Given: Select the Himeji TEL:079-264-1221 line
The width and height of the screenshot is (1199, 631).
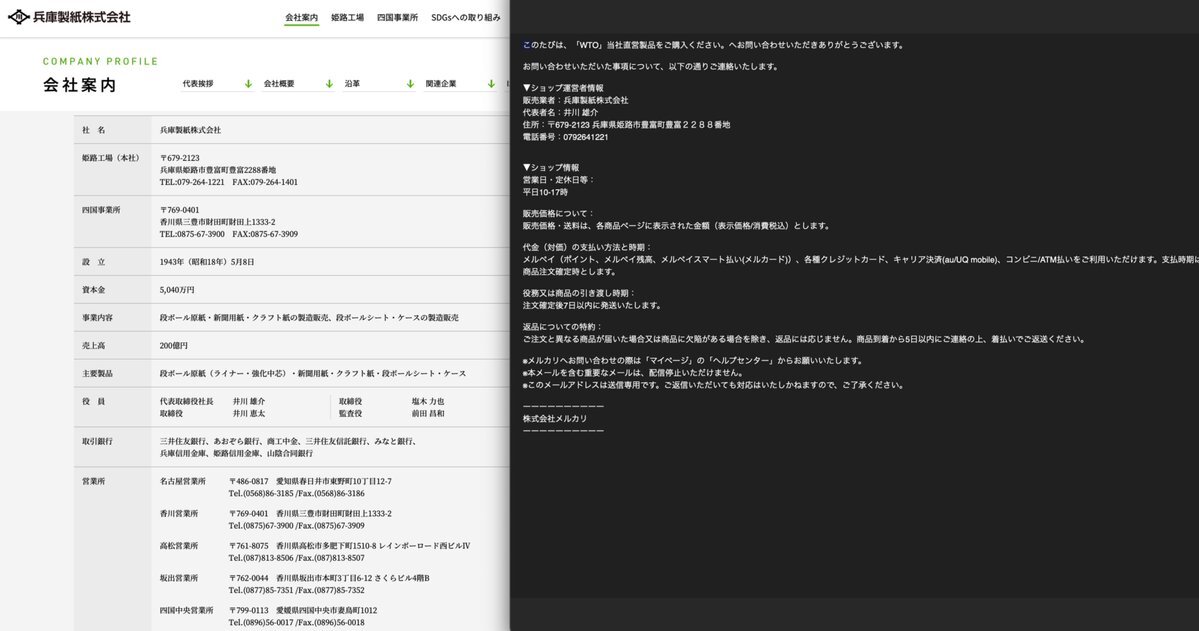Looking at the screenshot, I should click(192, 183).
